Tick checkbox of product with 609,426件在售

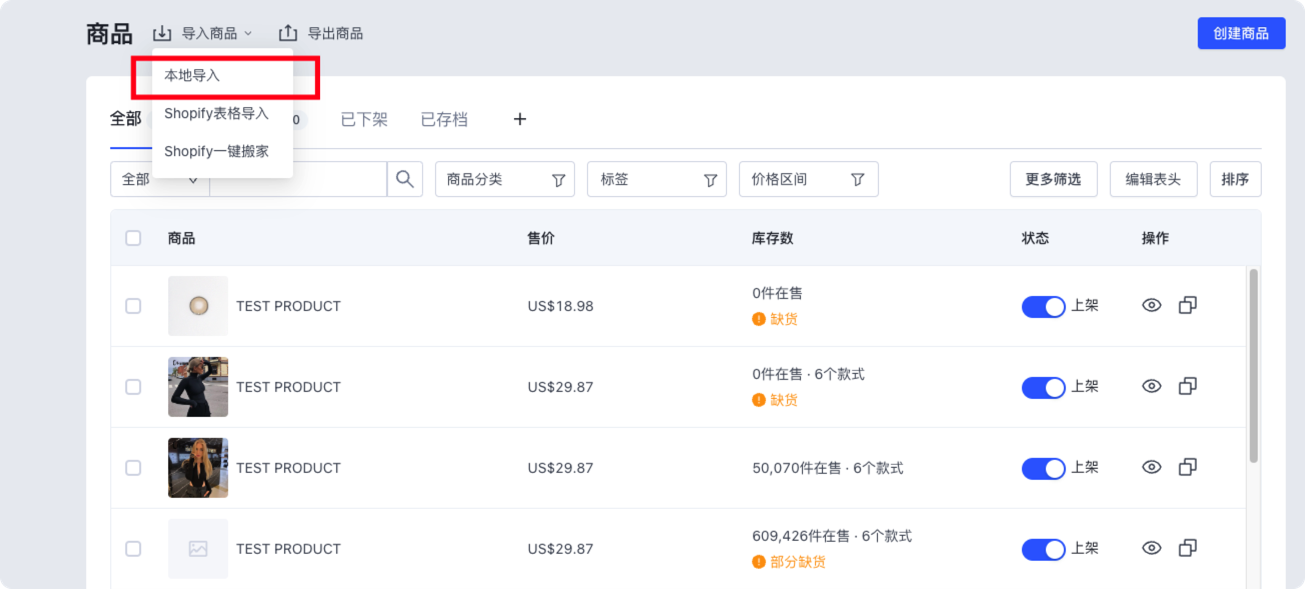(x=133, y=549)
